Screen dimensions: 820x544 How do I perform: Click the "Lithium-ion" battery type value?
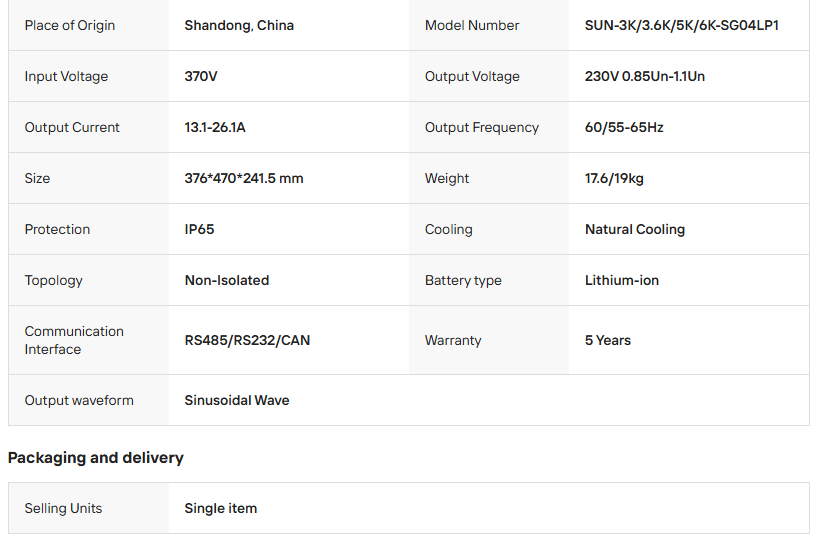point(621,280)
